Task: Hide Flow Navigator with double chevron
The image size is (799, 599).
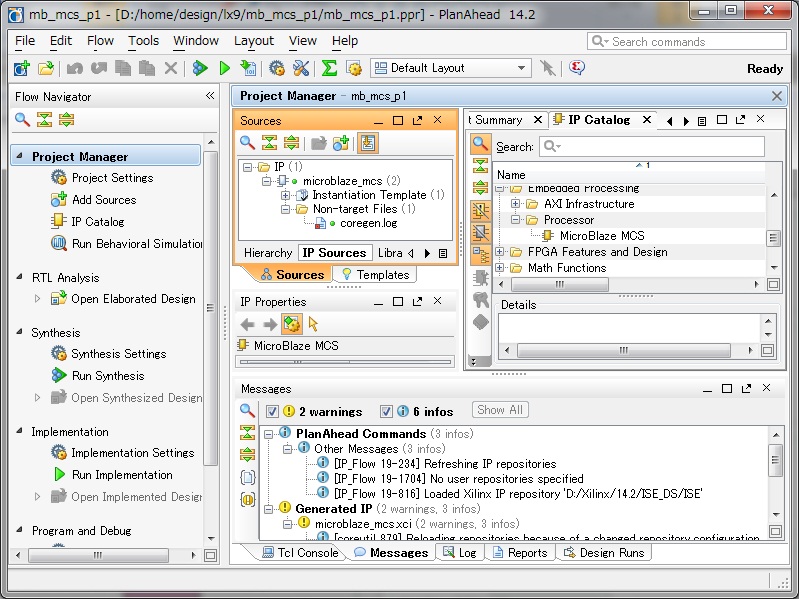Action: click(210, 96)
